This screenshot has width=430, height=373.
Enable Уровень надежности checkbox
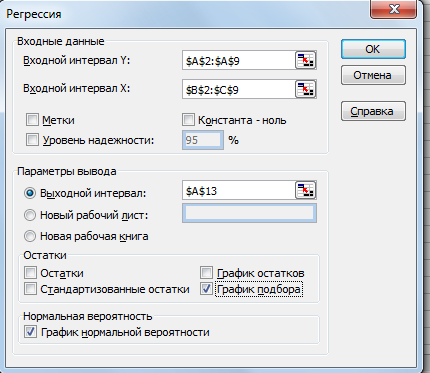[32, 140]
